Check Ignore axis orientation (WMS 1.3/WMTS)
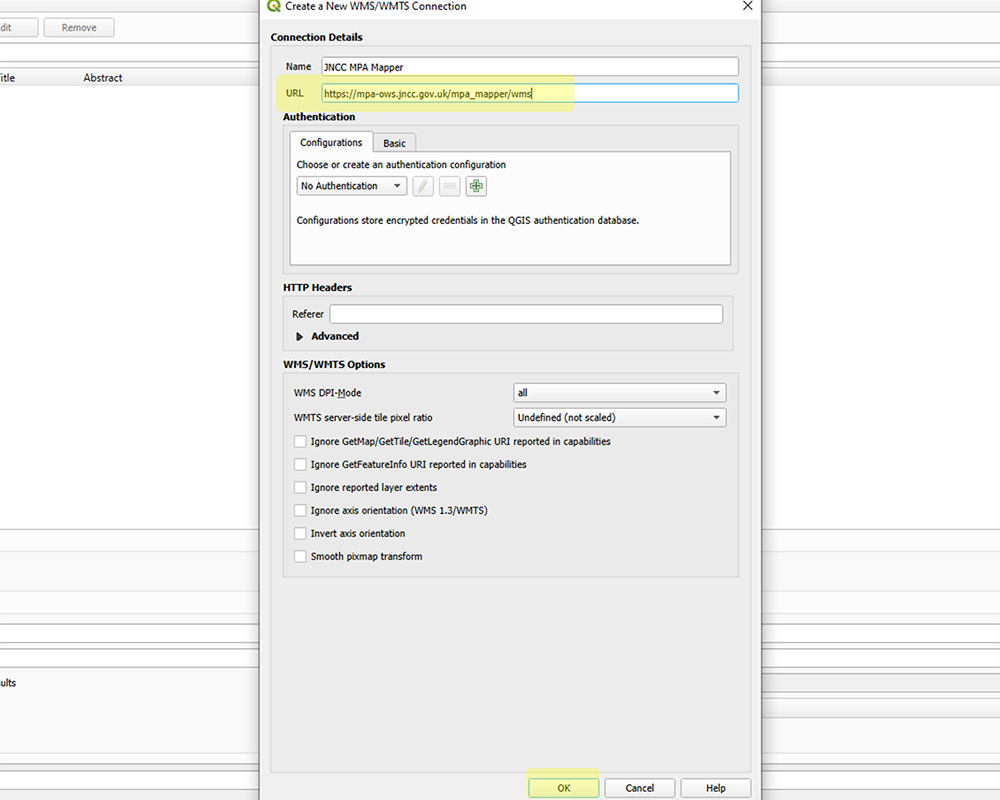Screen dimensions: 1000x800 [x=301, y=510]
